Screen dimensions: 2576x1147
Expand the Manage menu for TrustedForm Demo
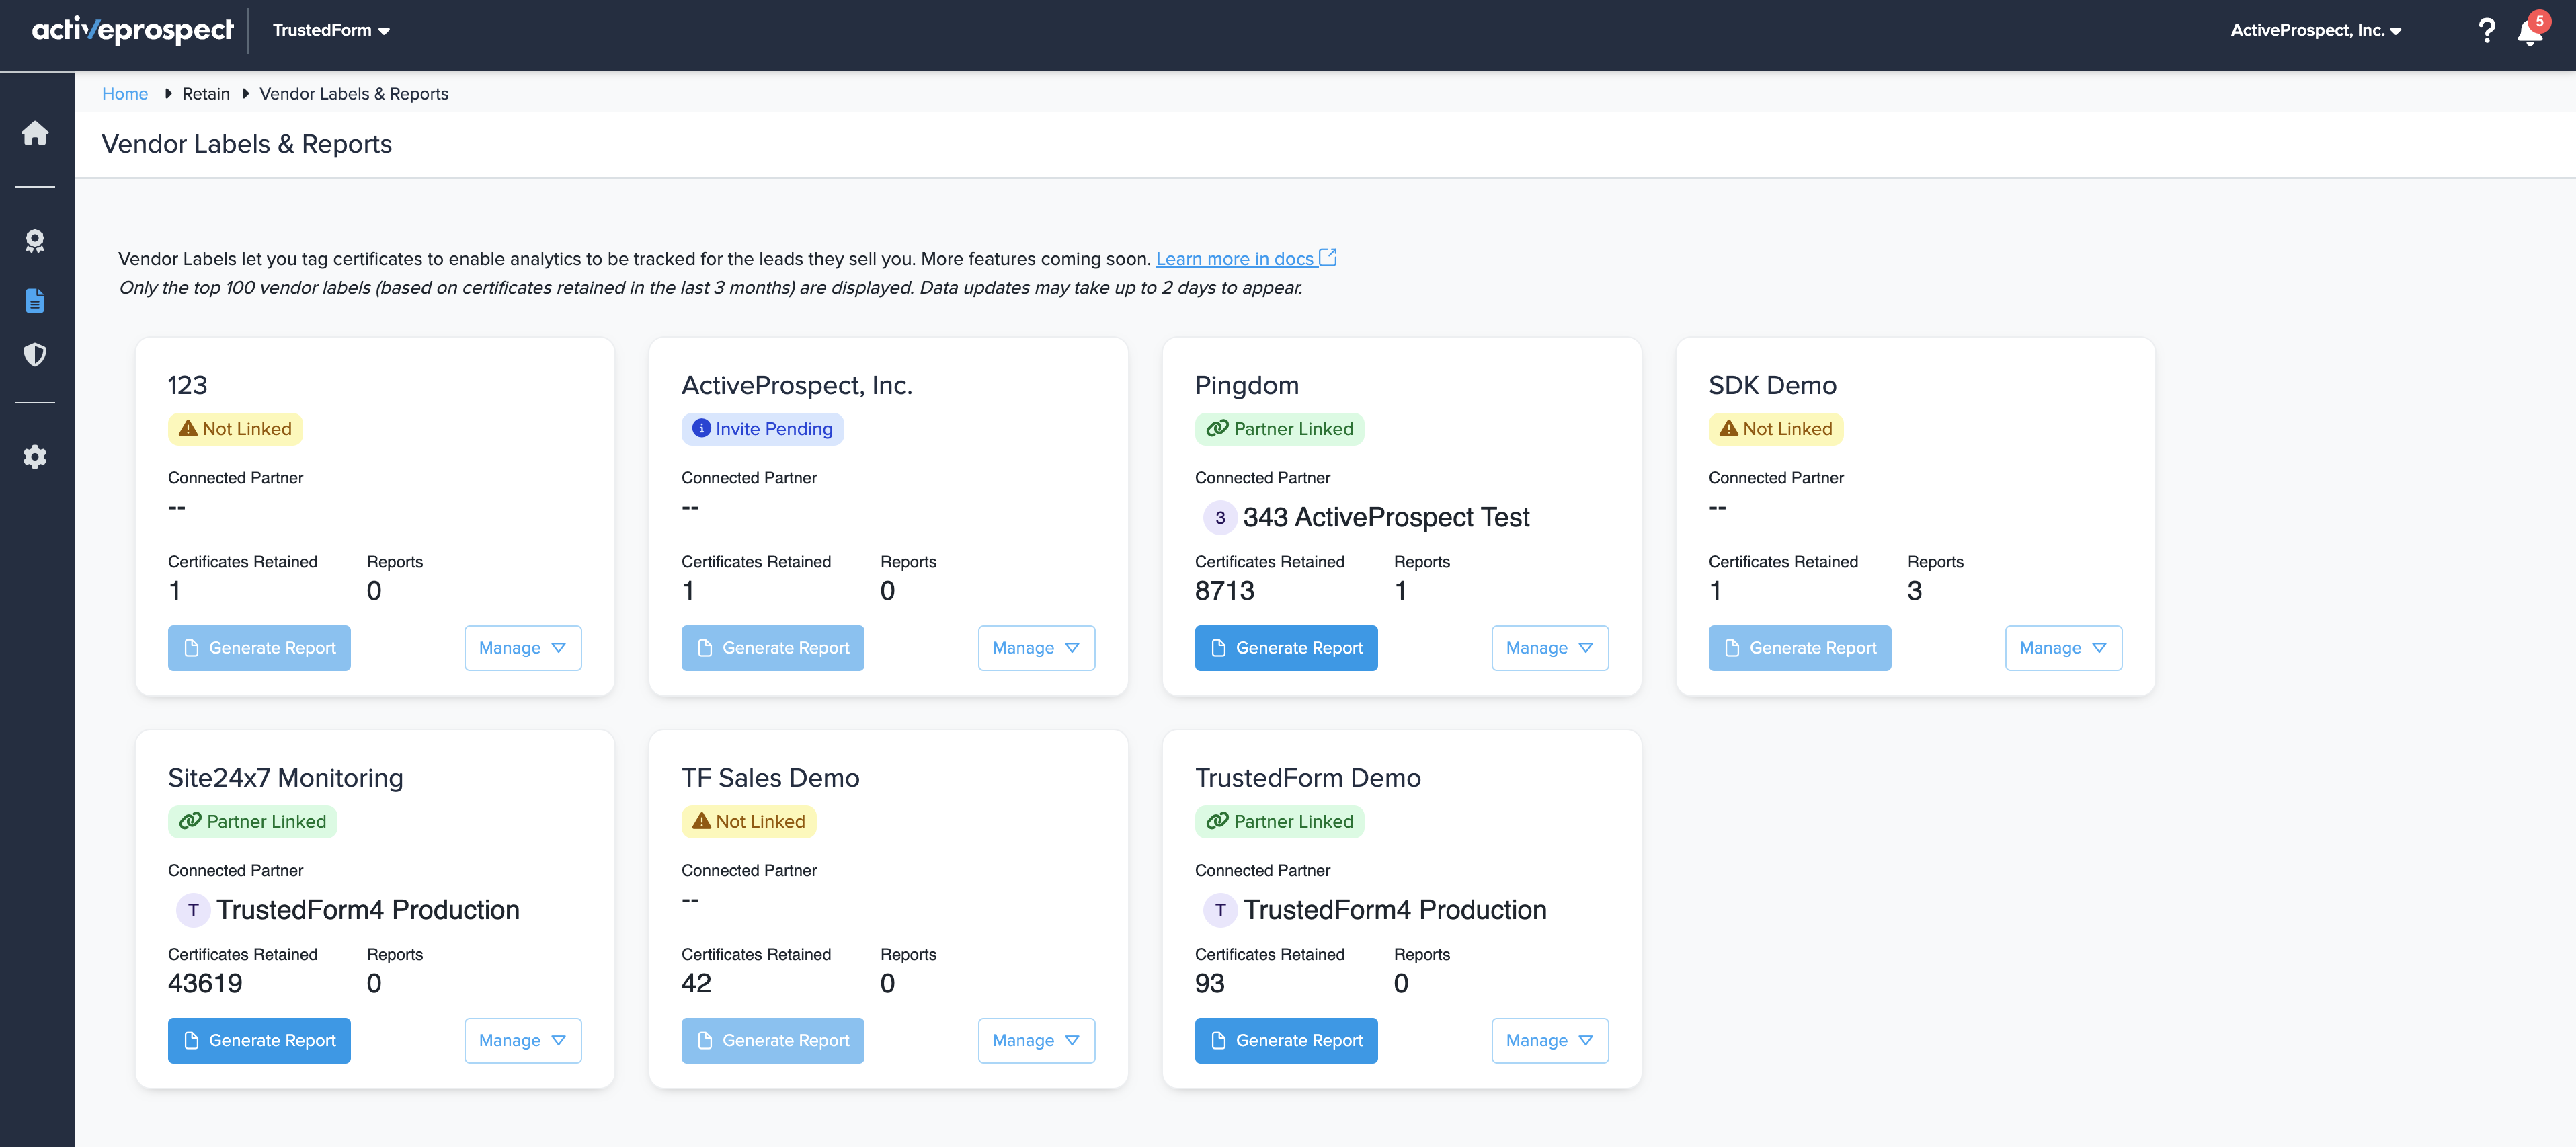pos(1550,1041)
